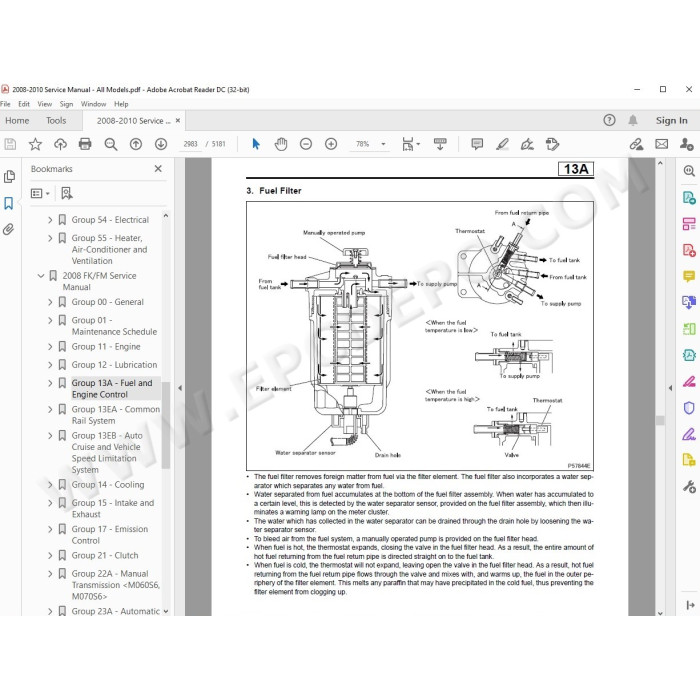Open the zoom percentage dropdown
700x700 pixels.
(x=383, y=144)
